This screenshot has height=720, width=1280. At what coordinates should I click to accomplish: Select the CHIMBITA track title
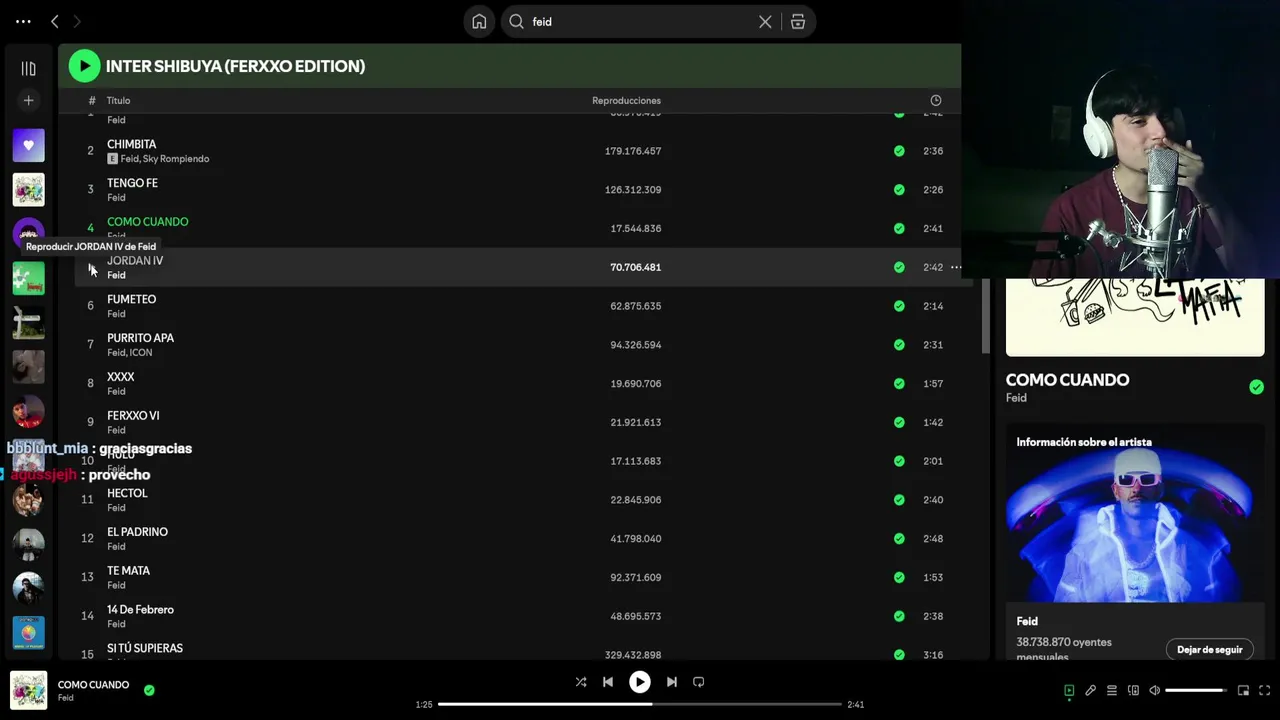pos(131,144)
